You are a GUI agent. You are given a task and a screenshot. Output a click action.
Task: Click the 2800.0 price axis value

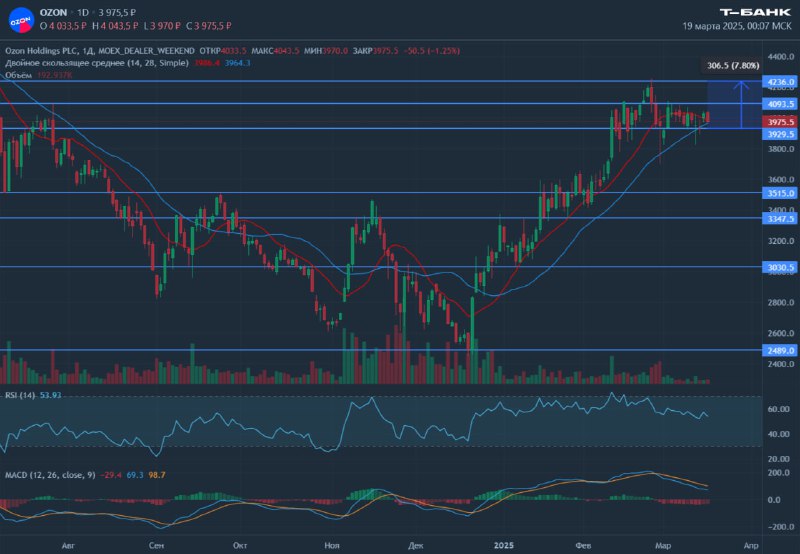781,303
